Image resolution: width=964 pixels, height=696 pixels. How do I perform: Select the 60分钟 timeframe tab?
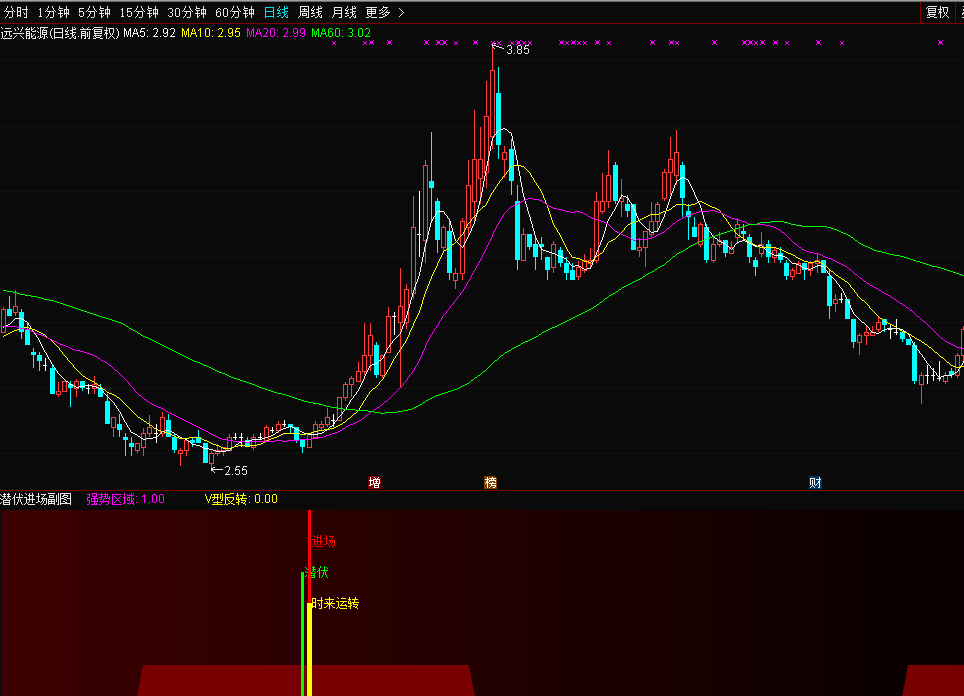[235, 12]
